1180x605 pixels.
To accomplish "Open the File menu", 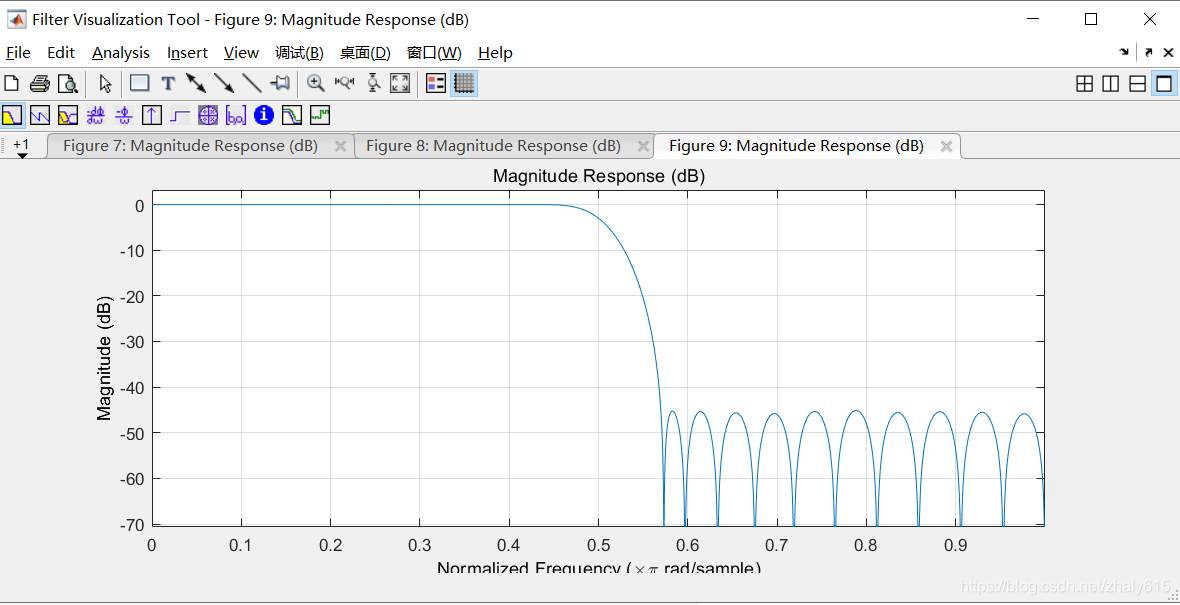I will click(18, 53).
